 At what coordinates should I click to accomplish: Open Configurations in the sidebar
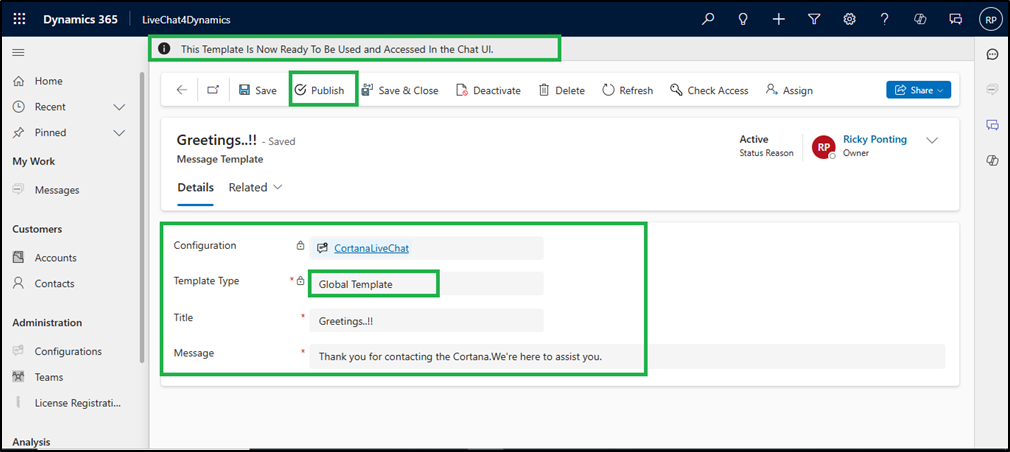[68, 351]
